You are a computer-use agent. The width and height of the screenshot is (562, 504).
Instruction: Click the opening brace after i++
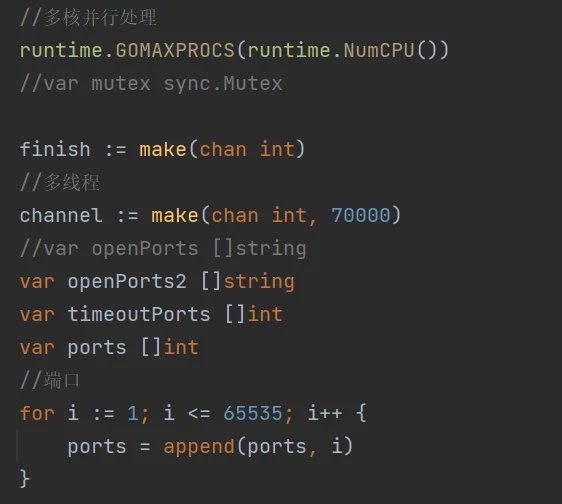[x=361, y=413]
